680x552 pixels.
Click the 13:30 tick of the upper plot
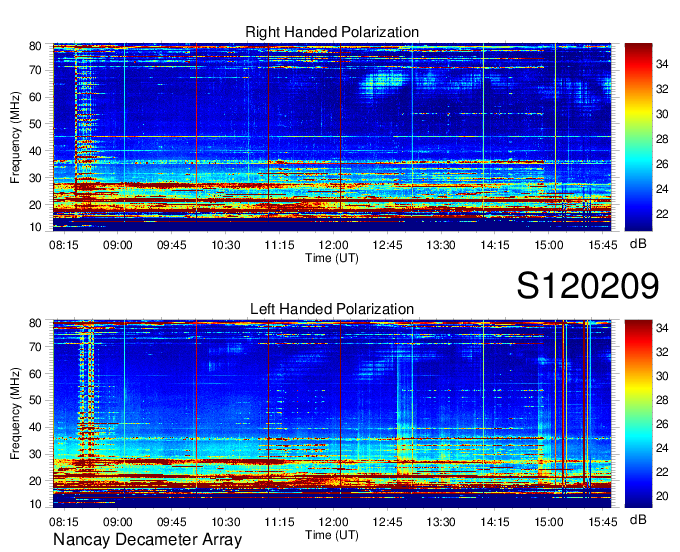pos(441,245)
